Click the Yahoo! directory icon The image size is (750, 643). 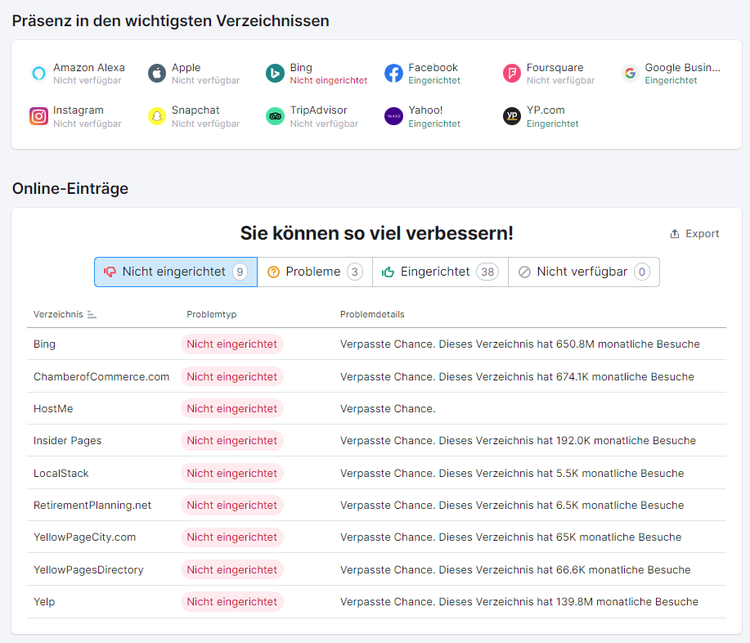(x=394, y=116)
